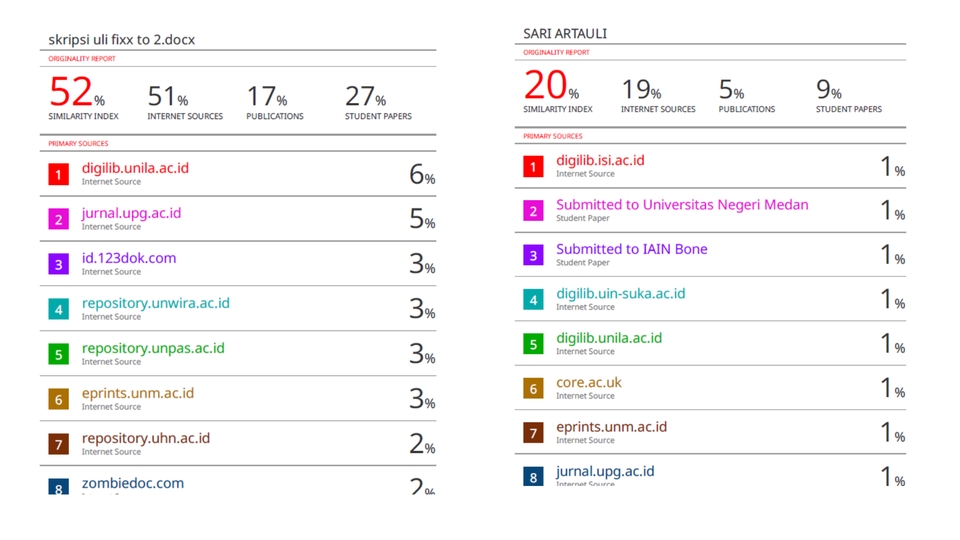Screen dimensions: 960x540
Task: Select the purple number 3 badge beside id.123dok.com
Action: coord(59,264)
